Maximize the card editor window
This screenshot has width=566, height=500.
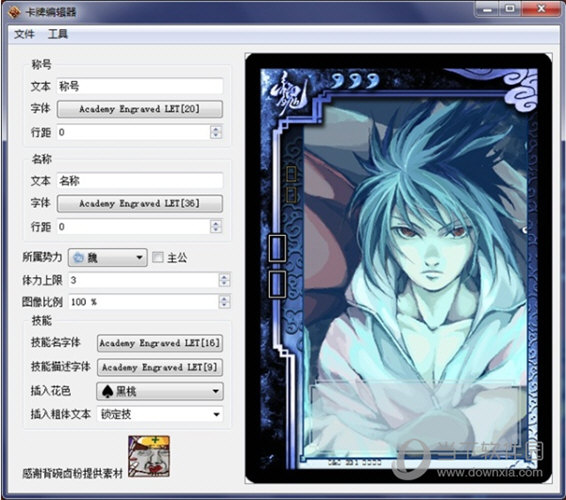pos(510,9)
